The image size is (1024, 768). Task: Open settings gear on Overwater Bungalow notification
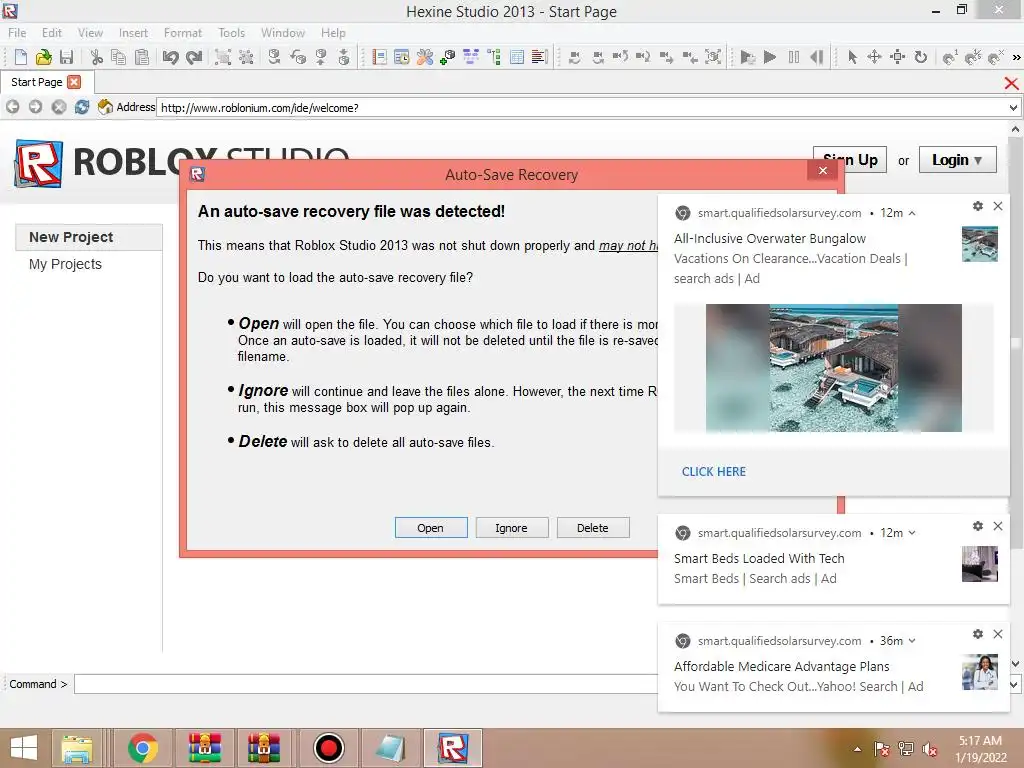click(x=978, y=206)
